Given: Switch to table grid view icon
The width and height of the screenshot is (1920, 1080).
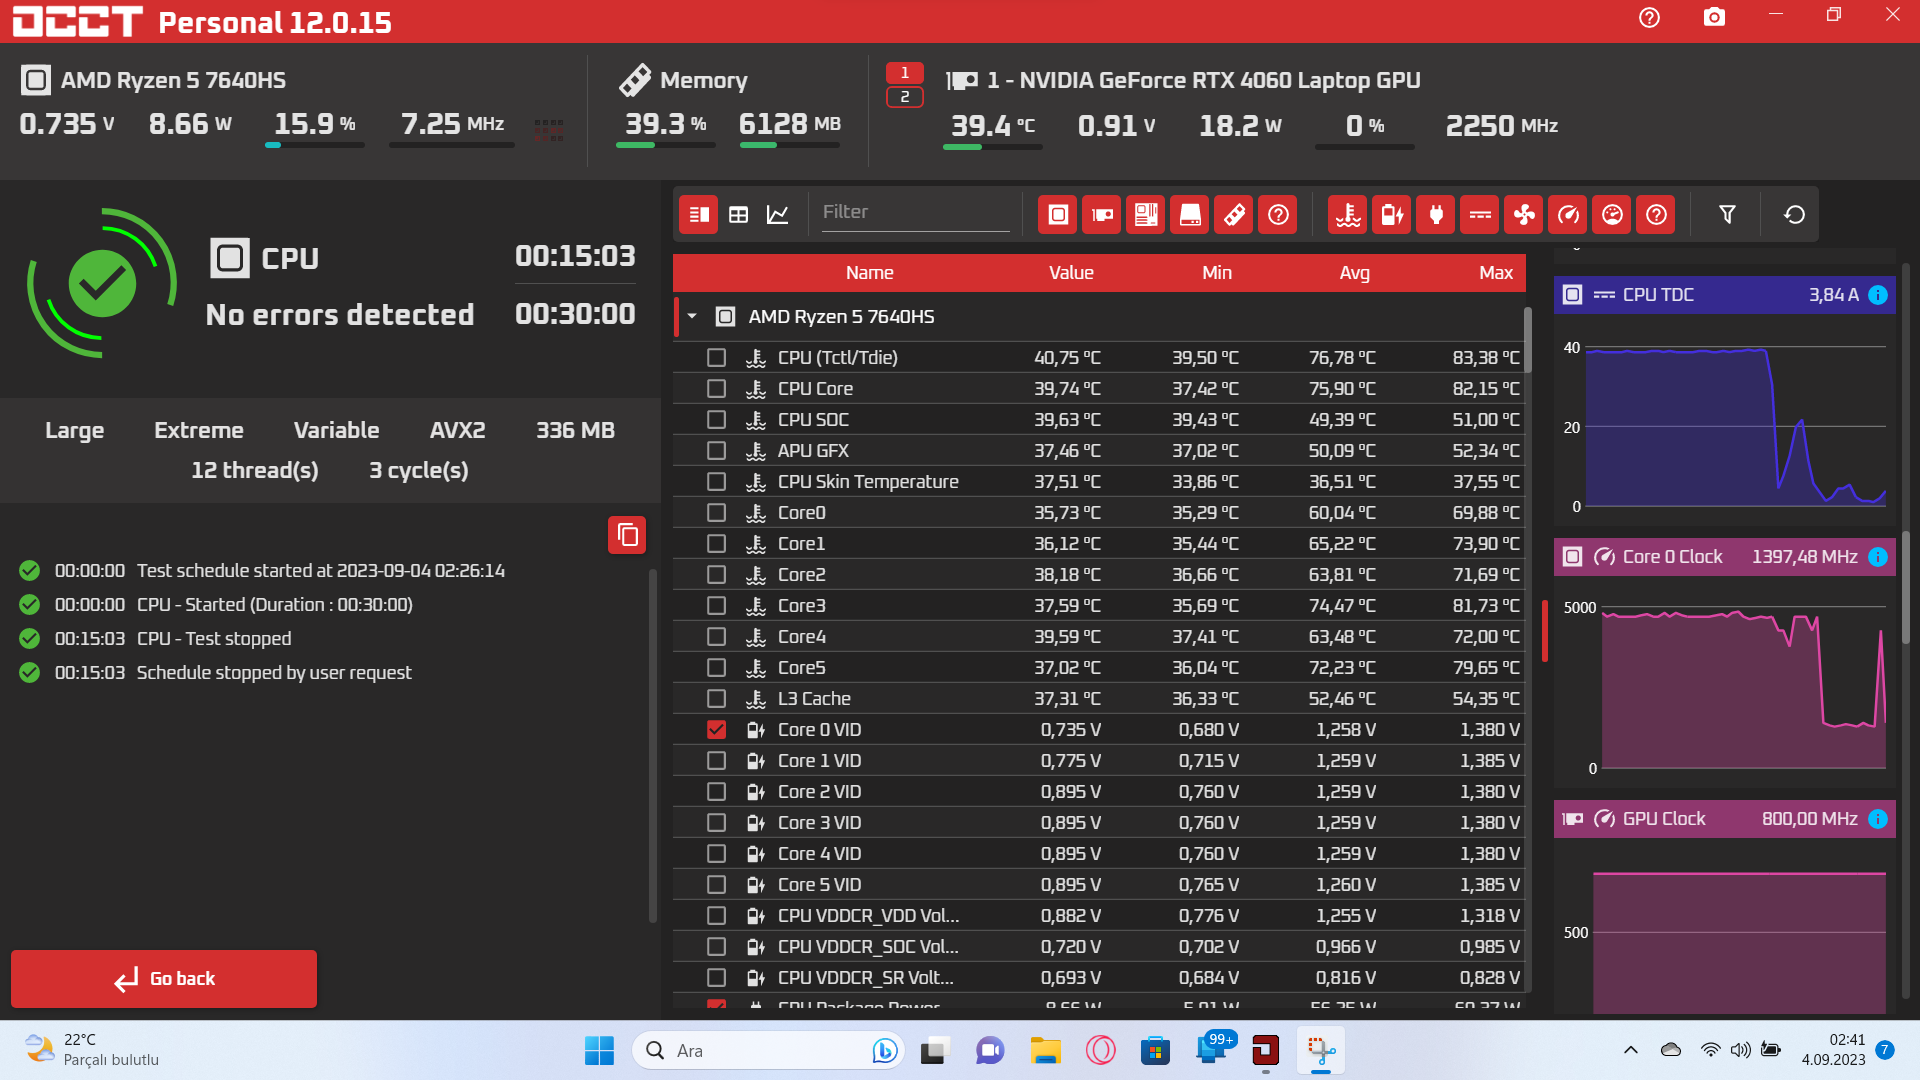Looking at the screenshot, I should (x=738, y=215).
